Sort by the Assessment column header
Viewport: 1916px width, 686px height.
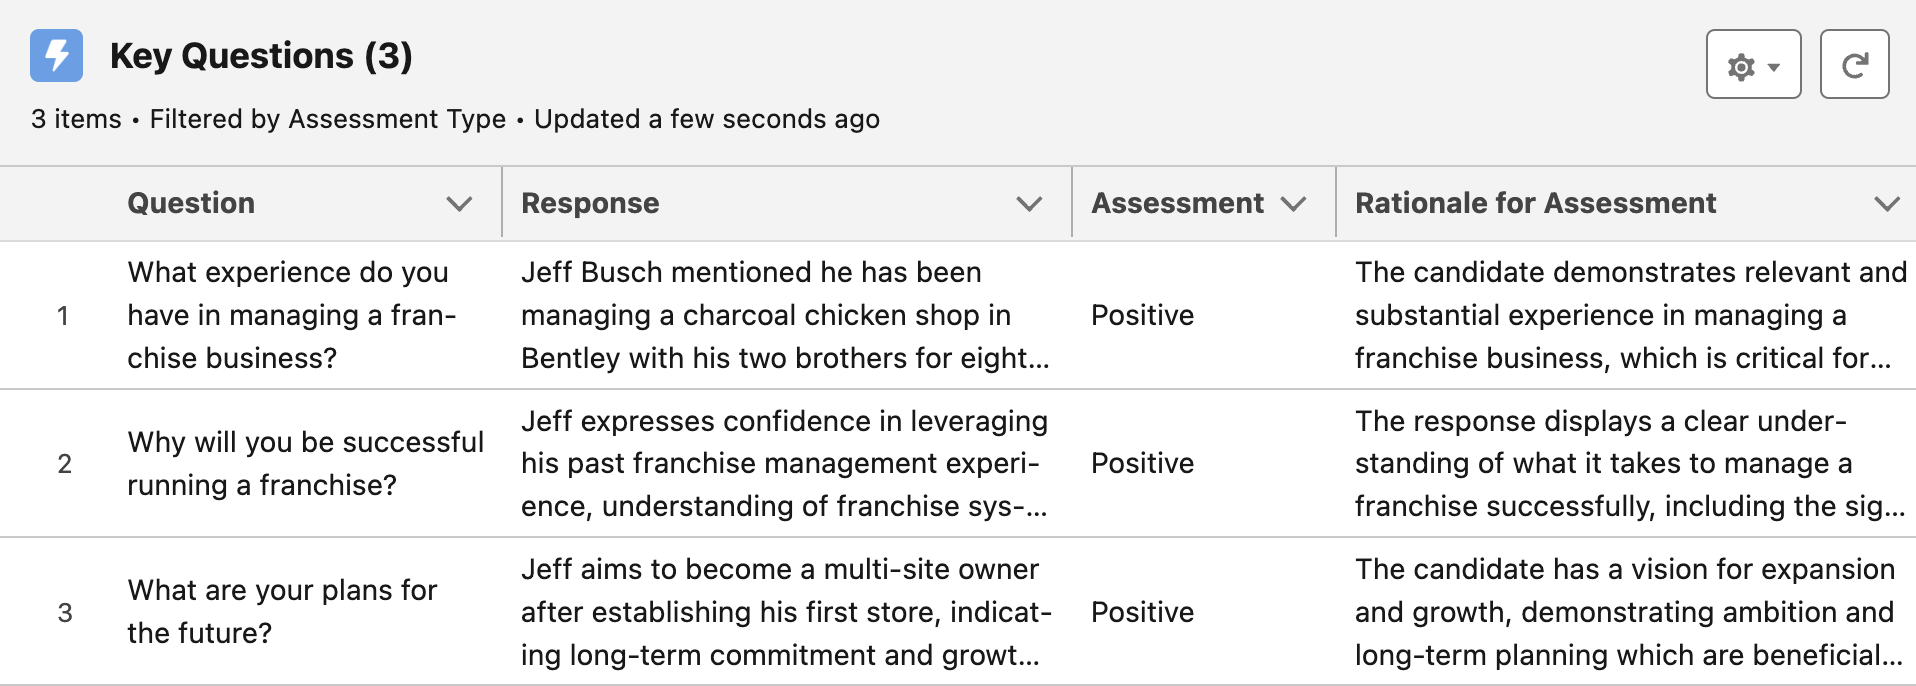(x=1177, y=203)
